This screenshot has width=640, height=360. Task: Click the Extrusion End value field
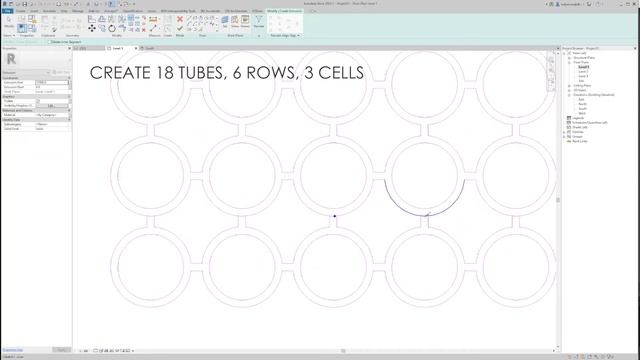point(51,82)
